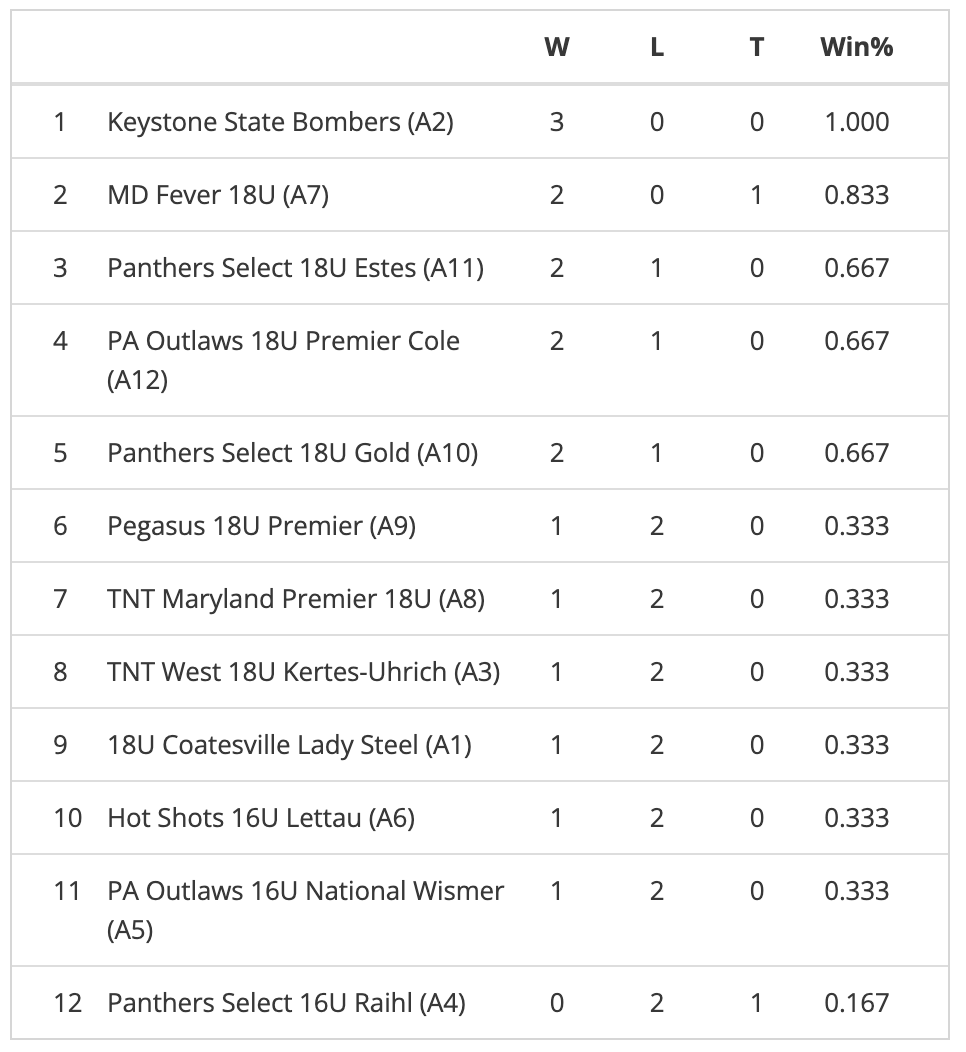966x1052 pixels.
Task: Click the rank number 12 cell
Action: click(x=67, y=1002)
